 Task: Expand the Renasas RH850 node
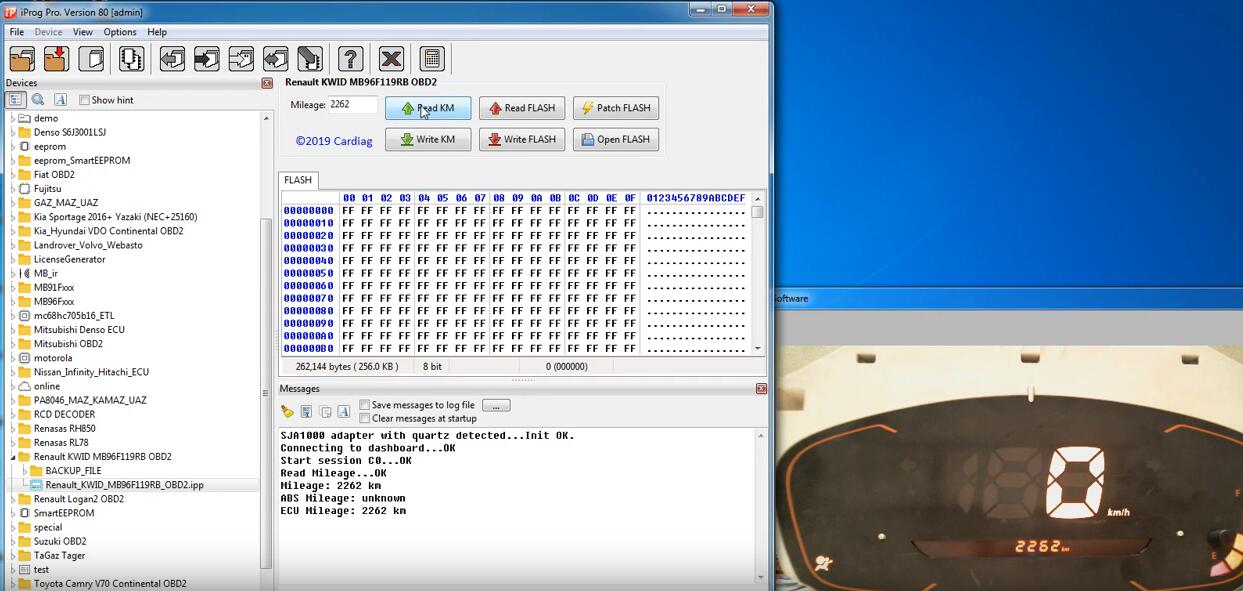point(13,429)
